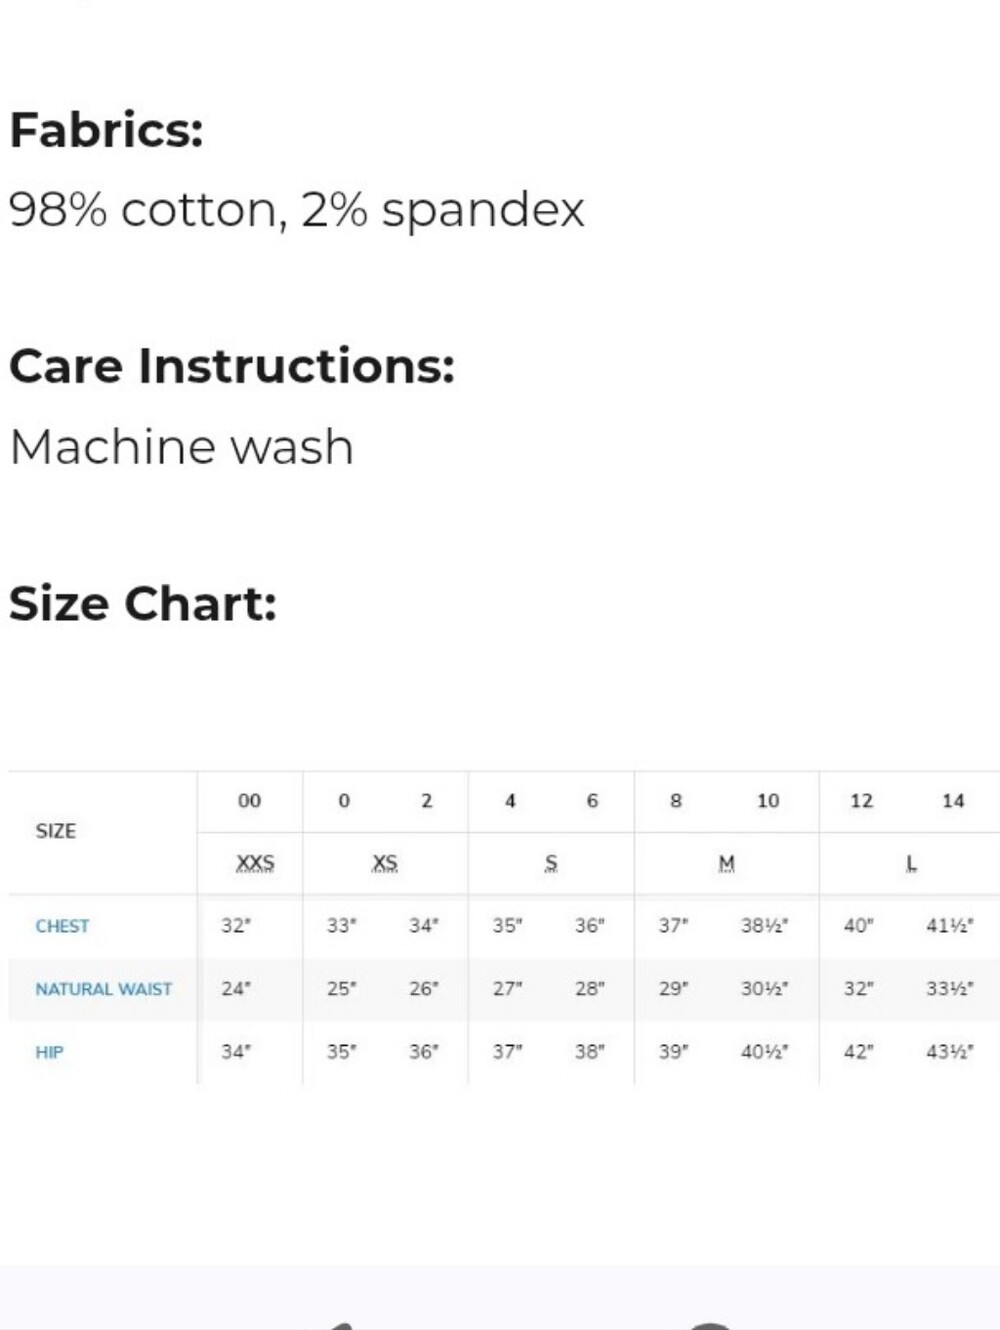Click the Care Instructions heading
This screenshot has height=1330, width=1000.
(232, 366)
